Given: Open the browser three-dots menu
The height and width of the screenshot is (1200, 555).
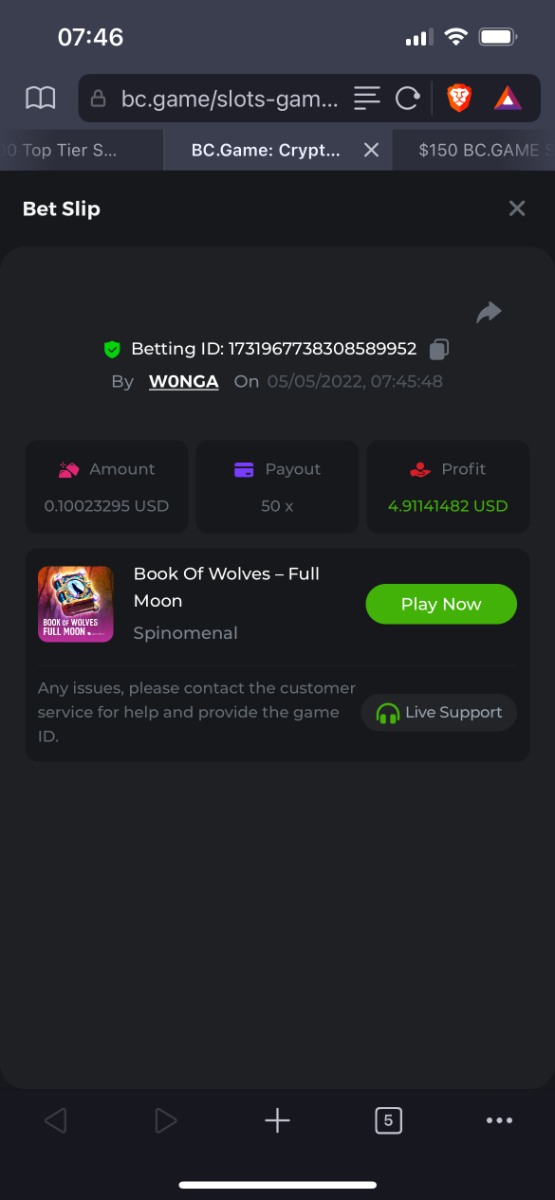Looking at the screenshot, I should (x=499, y=1121).
